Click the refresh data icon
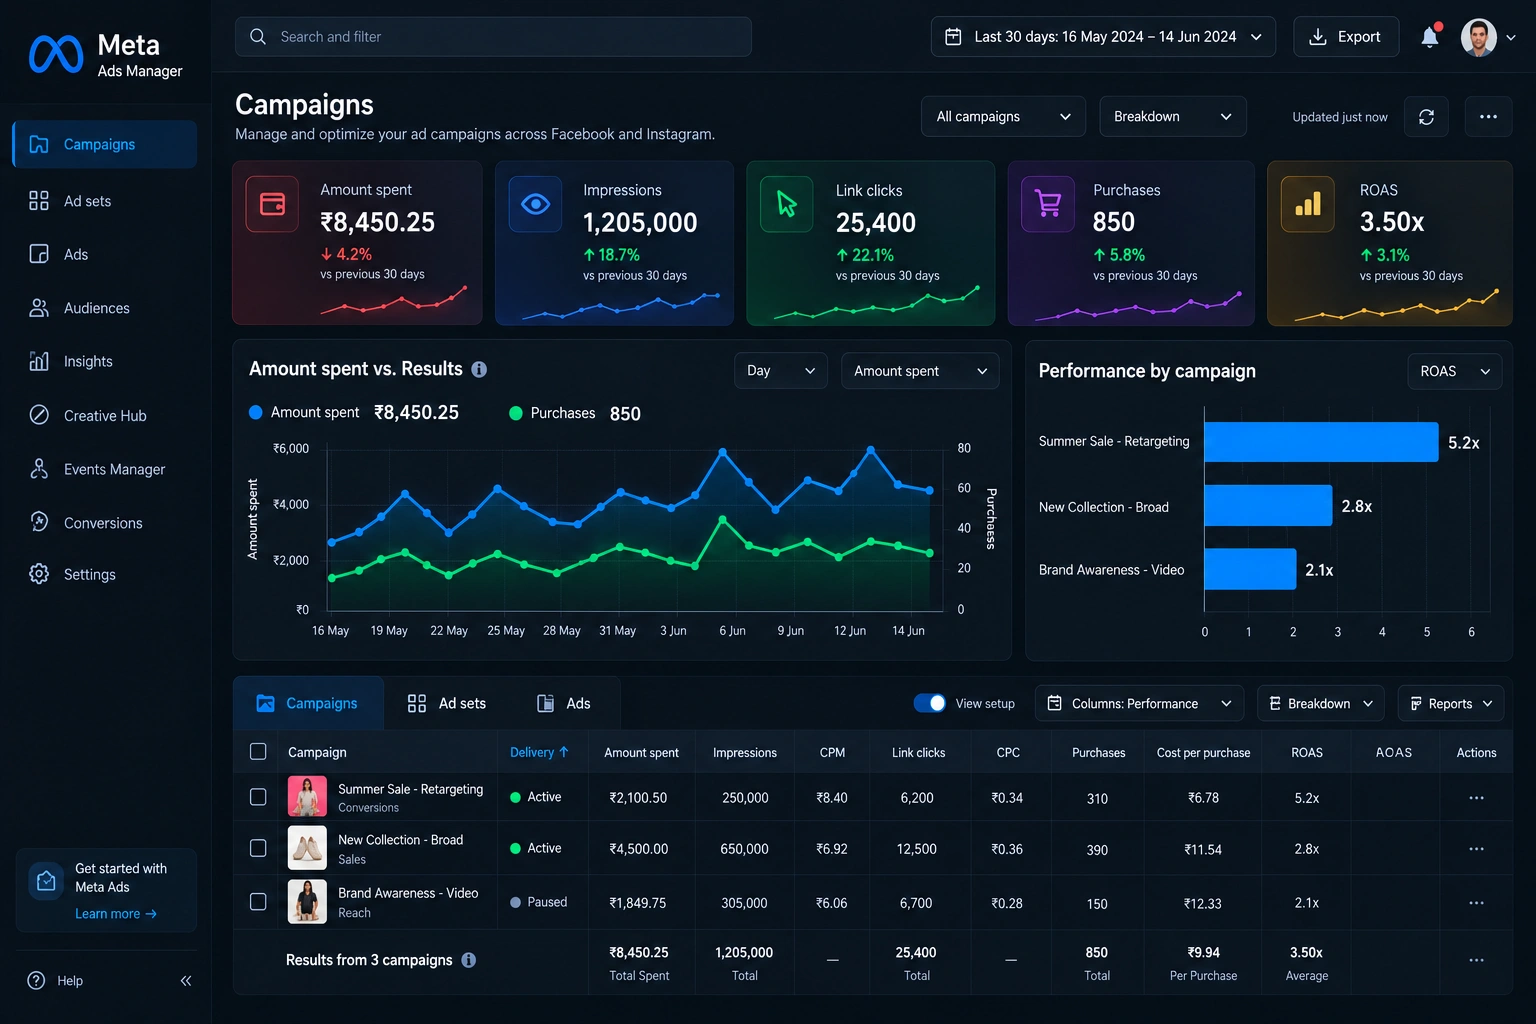Viewport: 1536px width, 1024px height. coord(1426,117)
